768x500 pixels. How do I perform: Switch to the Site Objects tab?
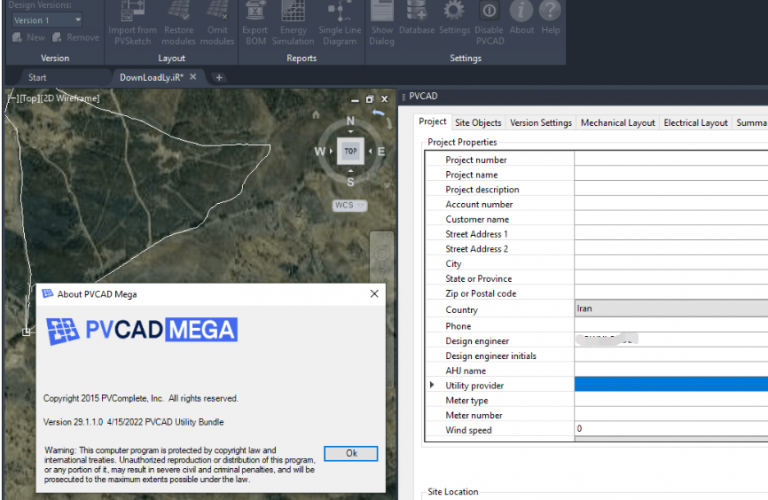coord(478,123)
